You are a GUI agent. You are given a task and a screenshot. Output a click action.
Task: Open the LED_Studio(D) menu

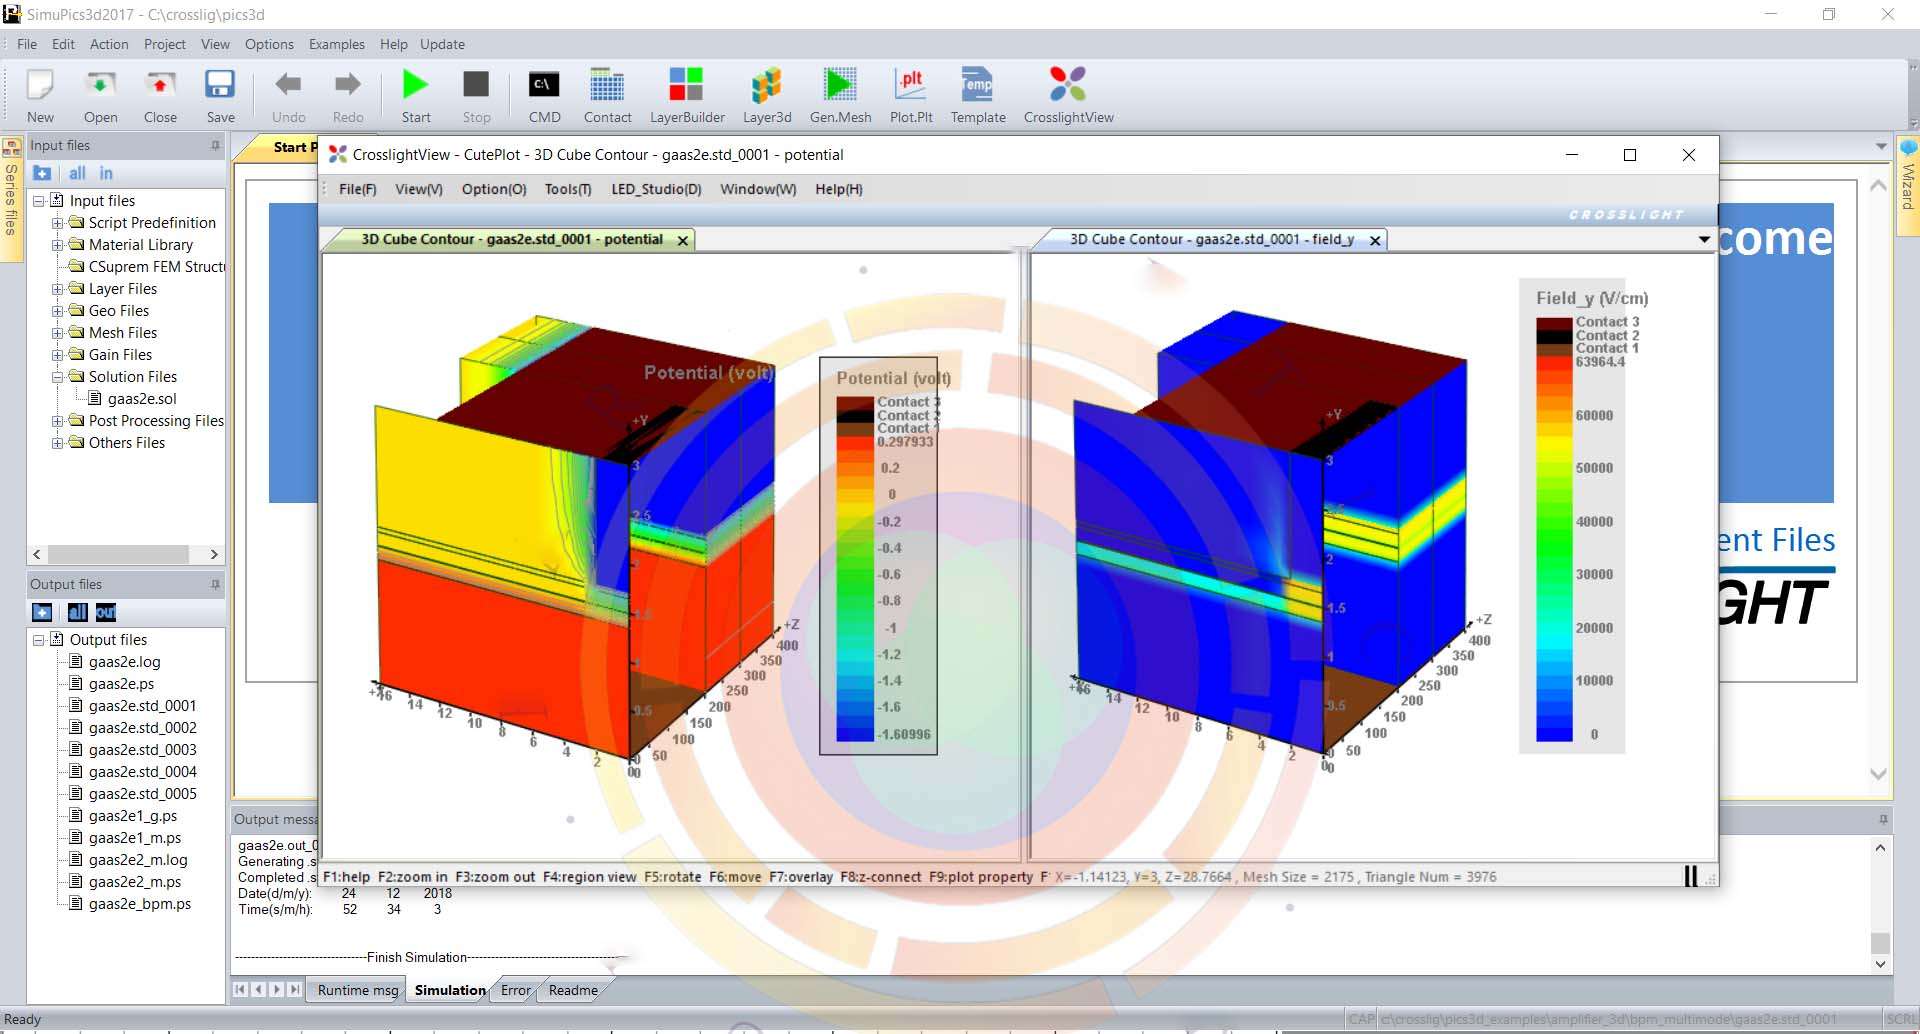656,189
